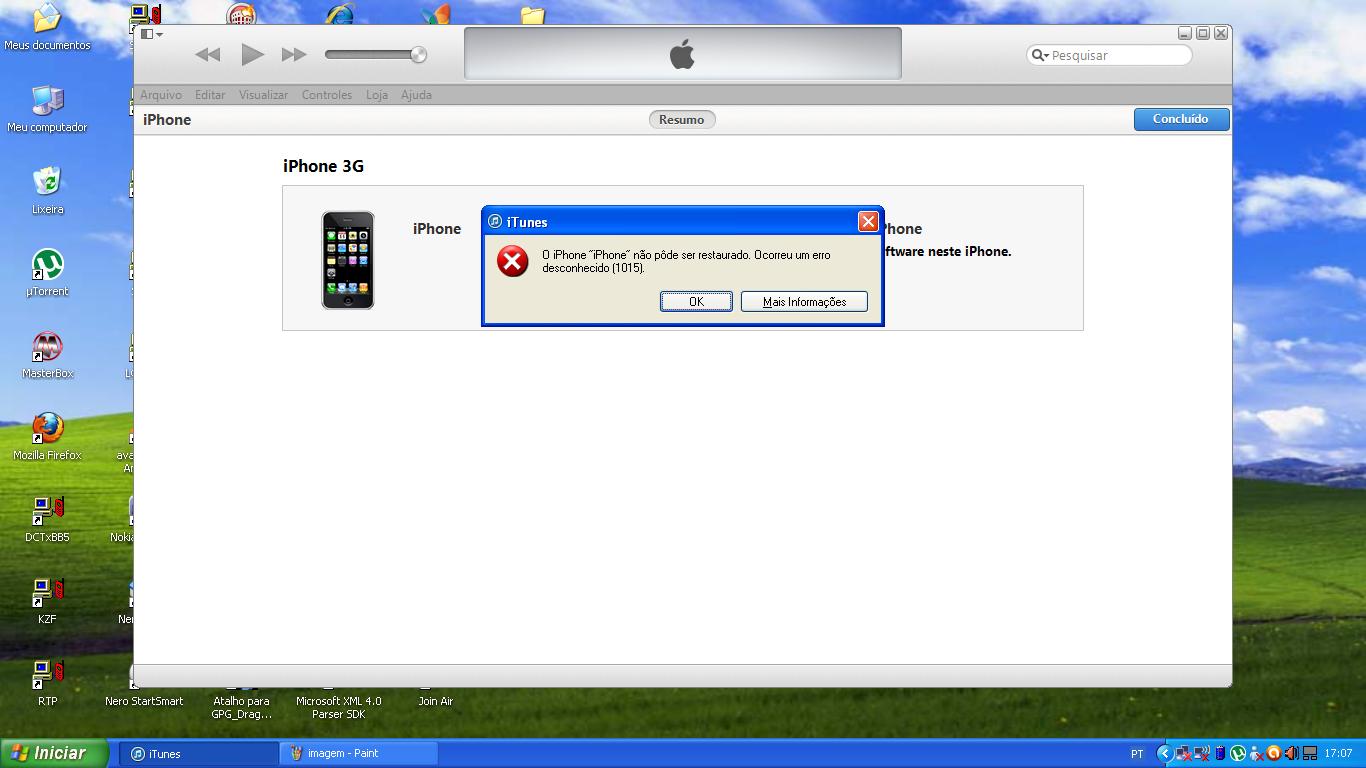Open the search magnifier options dropdown
The width and height of the screenshot is (1366, 768).
tap(1040, 55)
